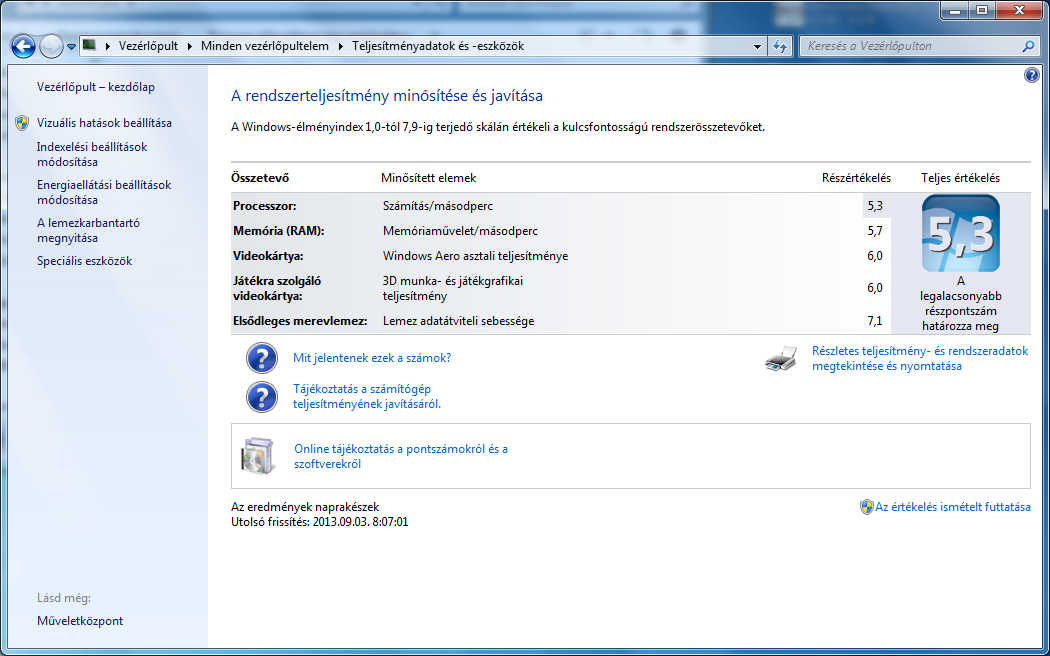Click Memóriaművelet/másodperc description text
The image size is (1050, 656).
pyautogui.click(x=461, y=231)
